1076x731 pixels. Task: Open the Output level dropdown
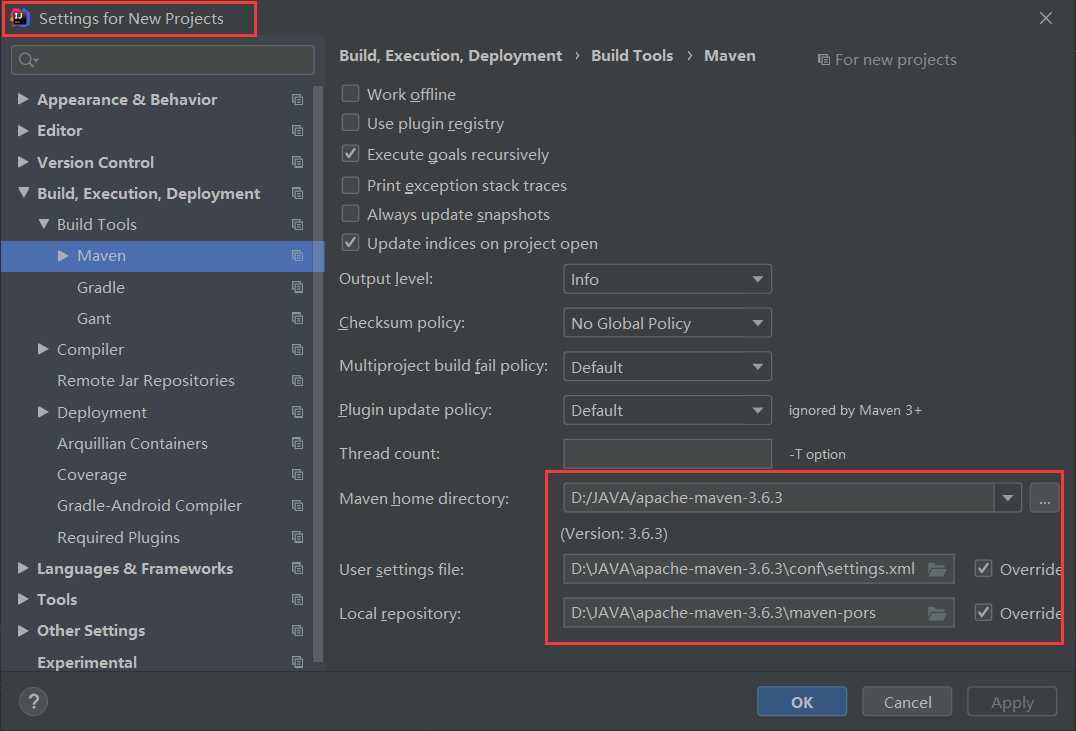667,279
